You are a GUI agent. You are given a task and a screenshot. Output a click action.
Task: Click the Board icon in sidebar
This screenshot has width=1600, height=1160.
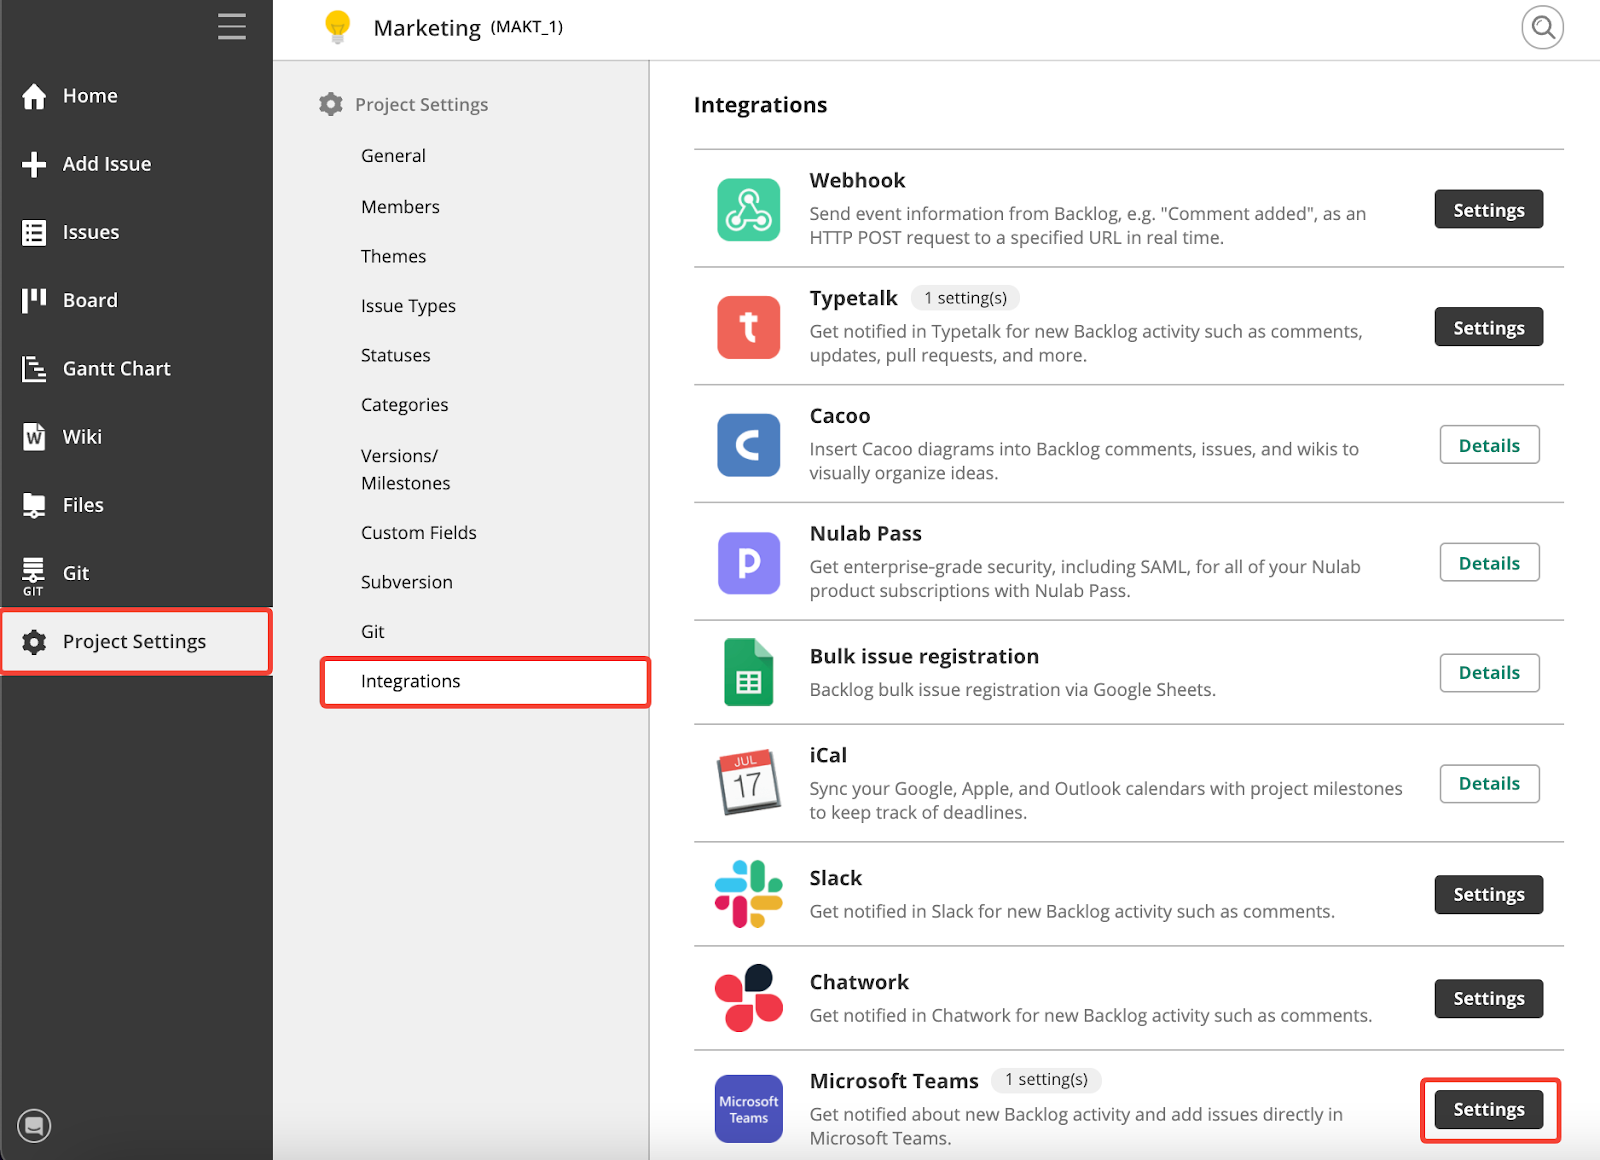34,300
